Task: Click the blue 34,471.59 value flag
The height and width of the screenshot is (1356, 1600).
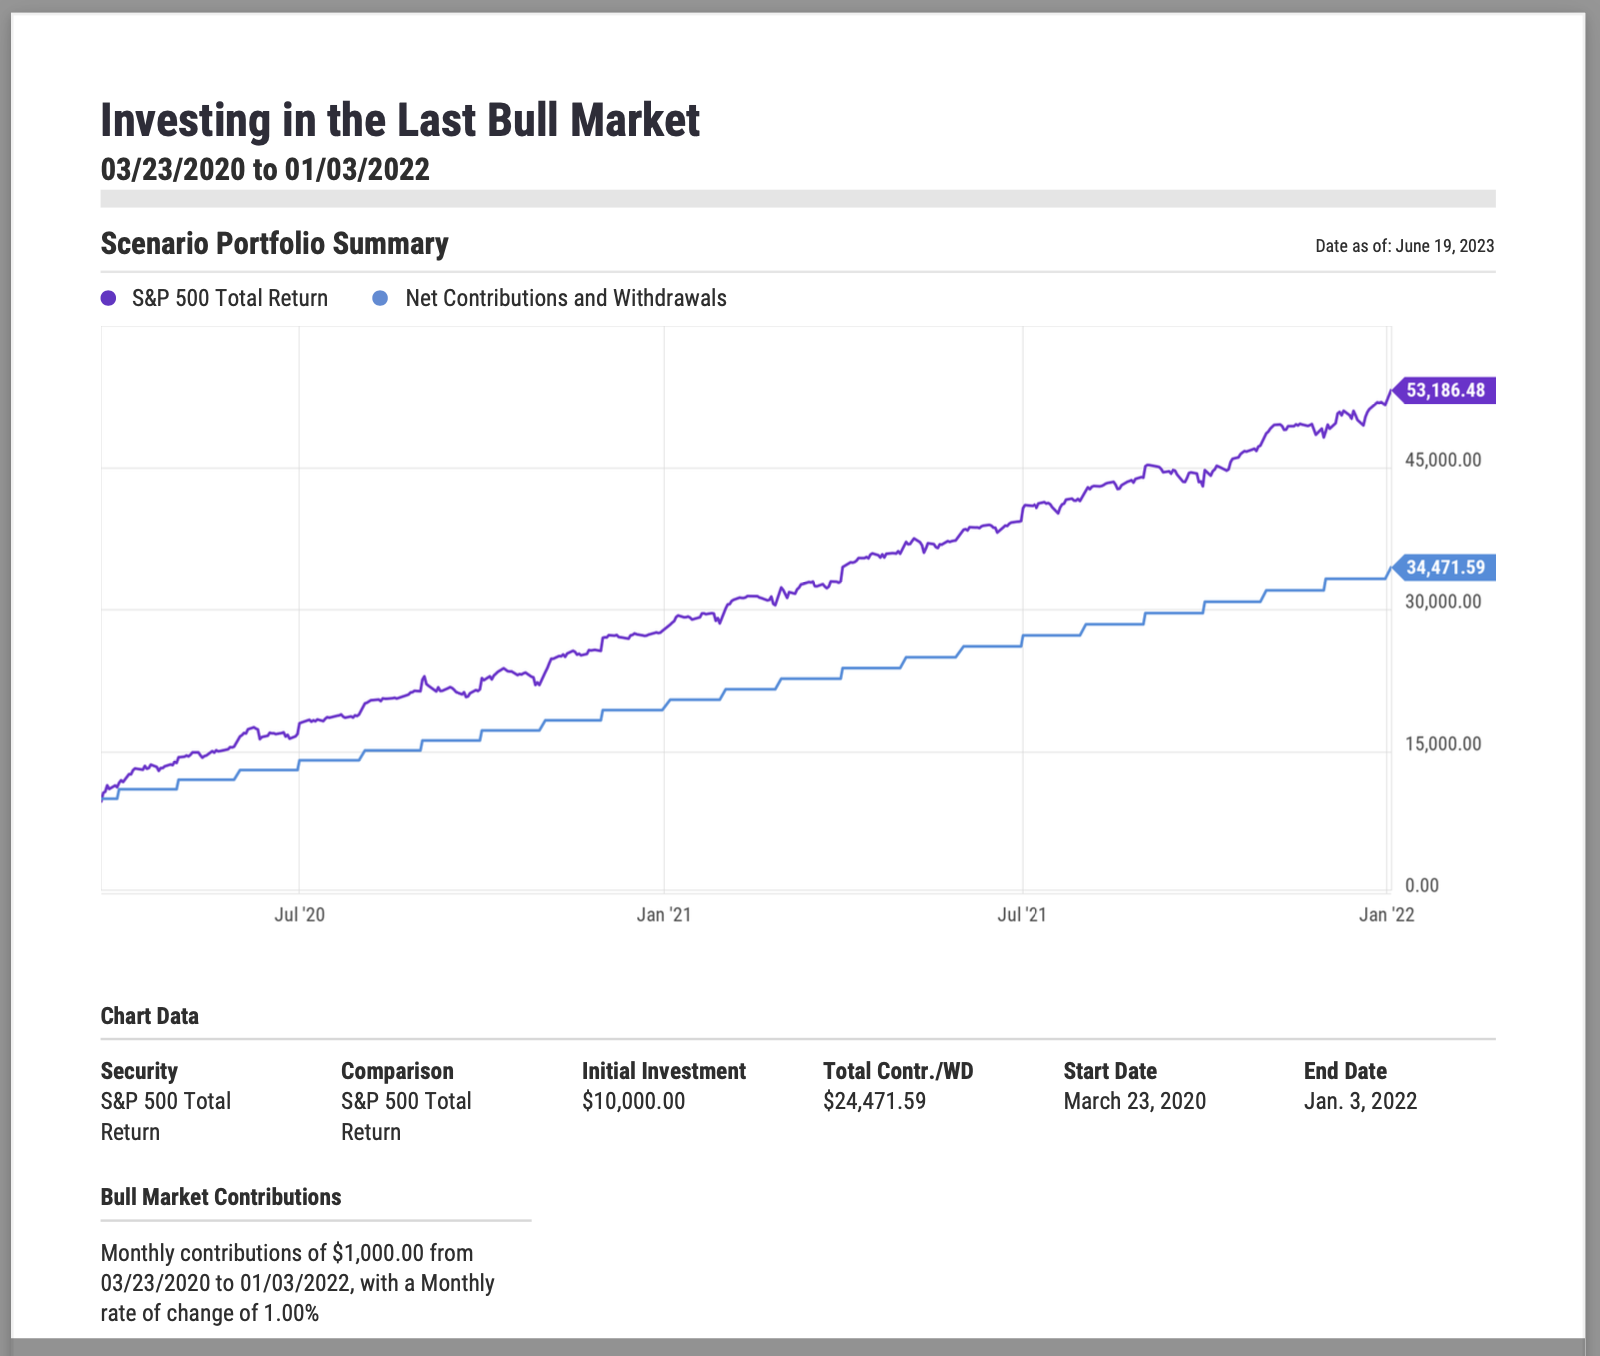Action: point(1445,568)
